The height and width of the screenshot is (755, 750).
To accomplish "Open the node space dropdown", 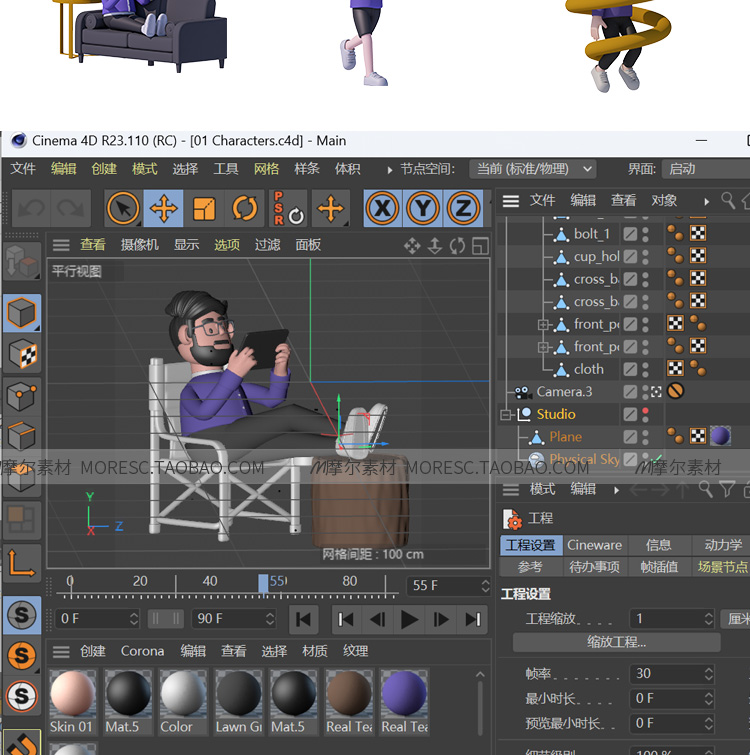I will pyautogui.click(x=533, y=169).
